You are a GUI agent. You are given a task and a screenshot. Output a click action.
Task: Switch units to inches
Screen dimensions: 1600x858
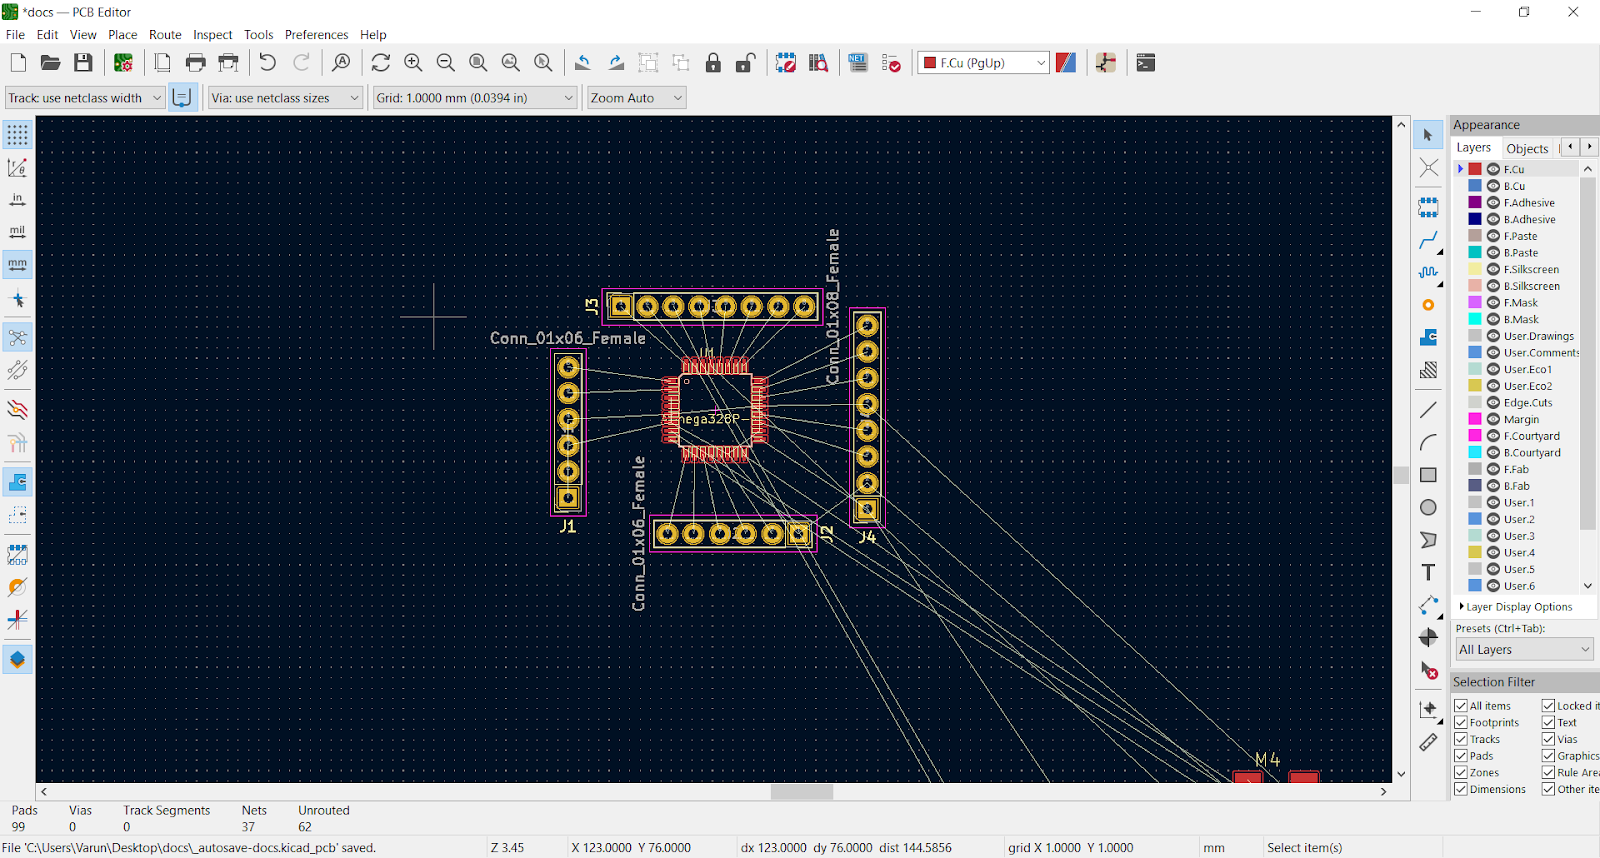(17, 200)
